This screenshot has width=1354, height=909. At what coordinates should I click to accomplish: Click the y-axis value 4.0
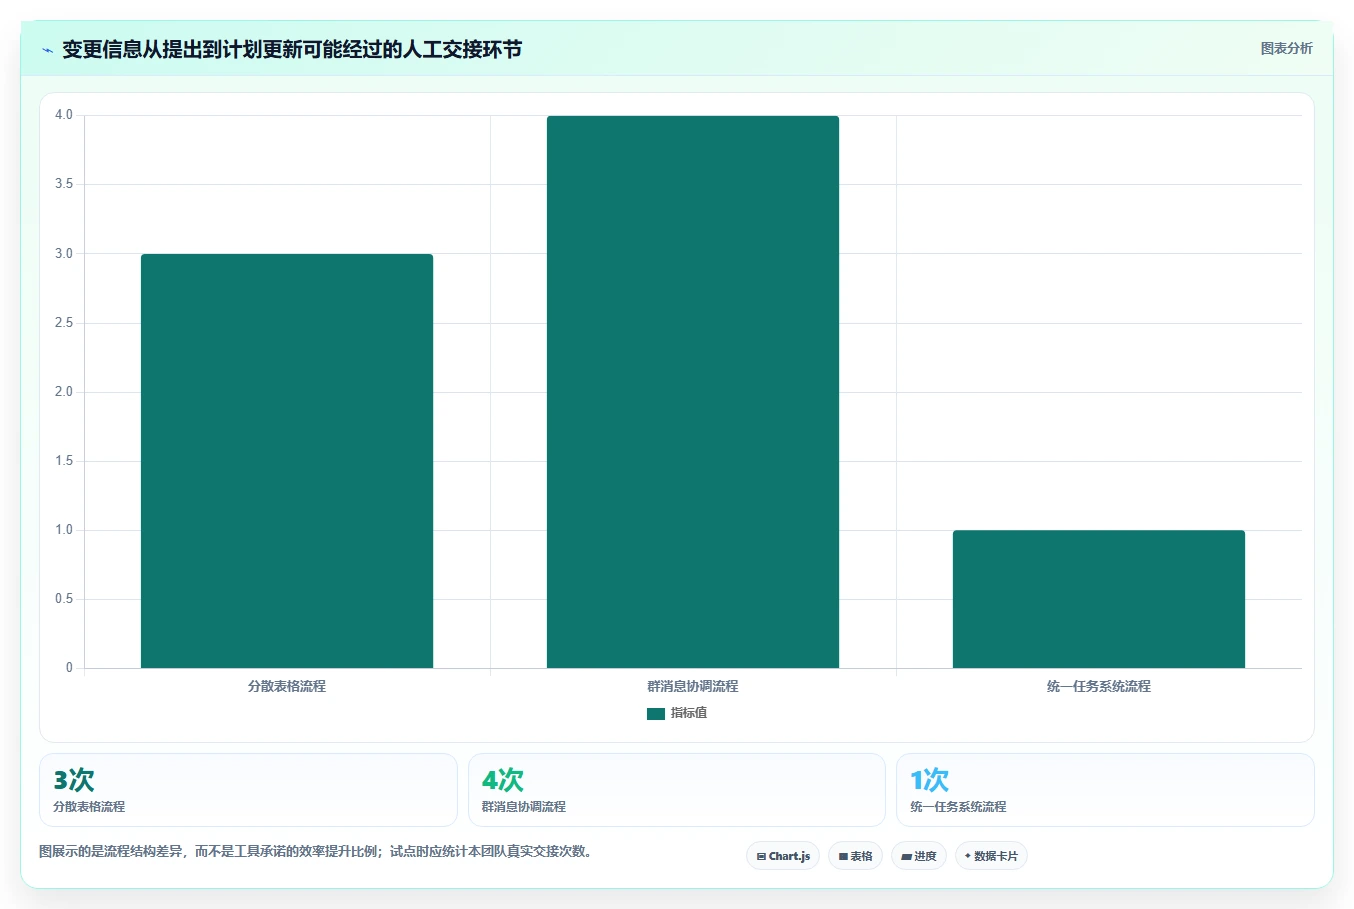pos(64,115)
